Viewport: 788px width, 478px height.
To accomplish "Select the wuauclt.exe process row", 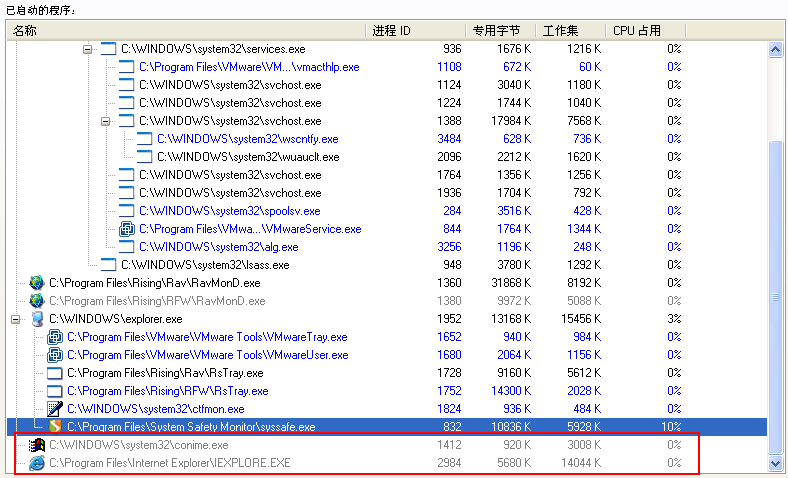I will (x=387, y=157).
